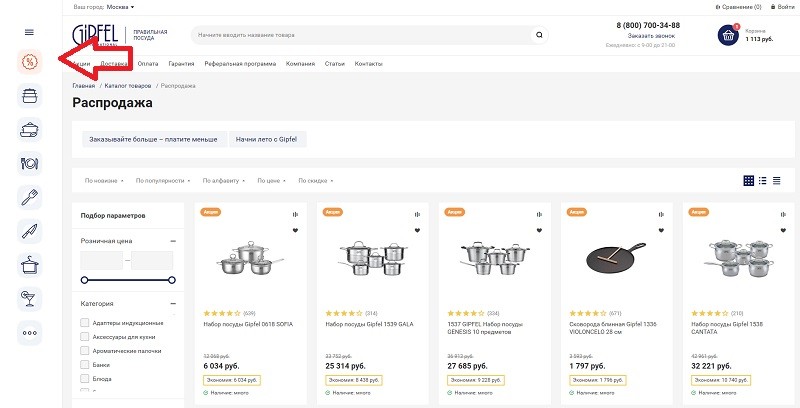This screenshot has width=800, height=408.
Task: Tick the Аксессуары для кухни checkbox
Action: tap(84, 337)
